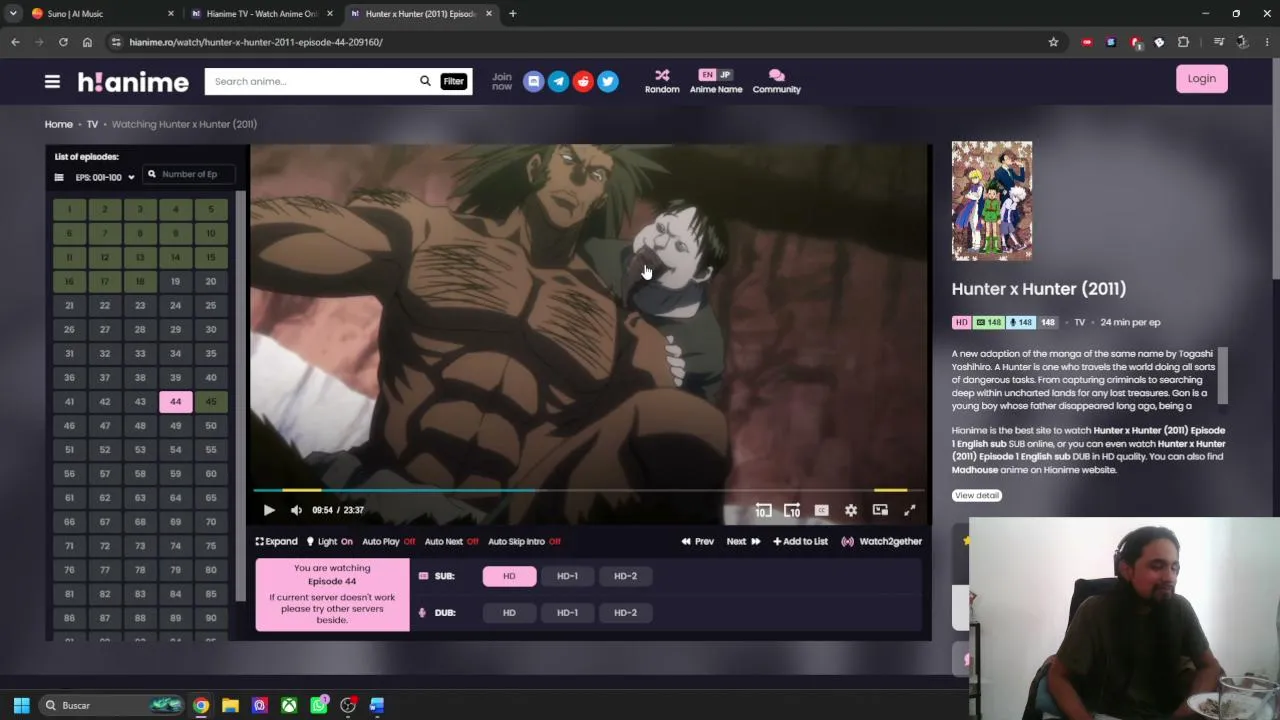Viewport: 1280px width, 720px height.
Task: Start a Watch2gether session
Action: 881,542
